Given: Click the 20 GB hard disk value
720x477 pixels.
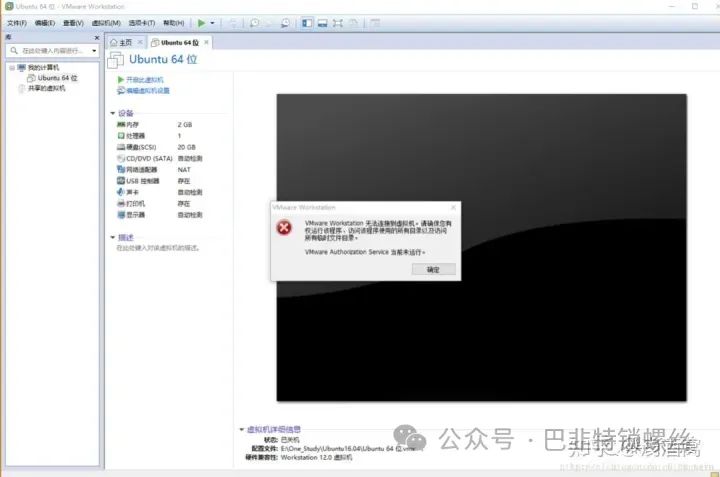Looking at the screenshot, I should coord(186,147).
